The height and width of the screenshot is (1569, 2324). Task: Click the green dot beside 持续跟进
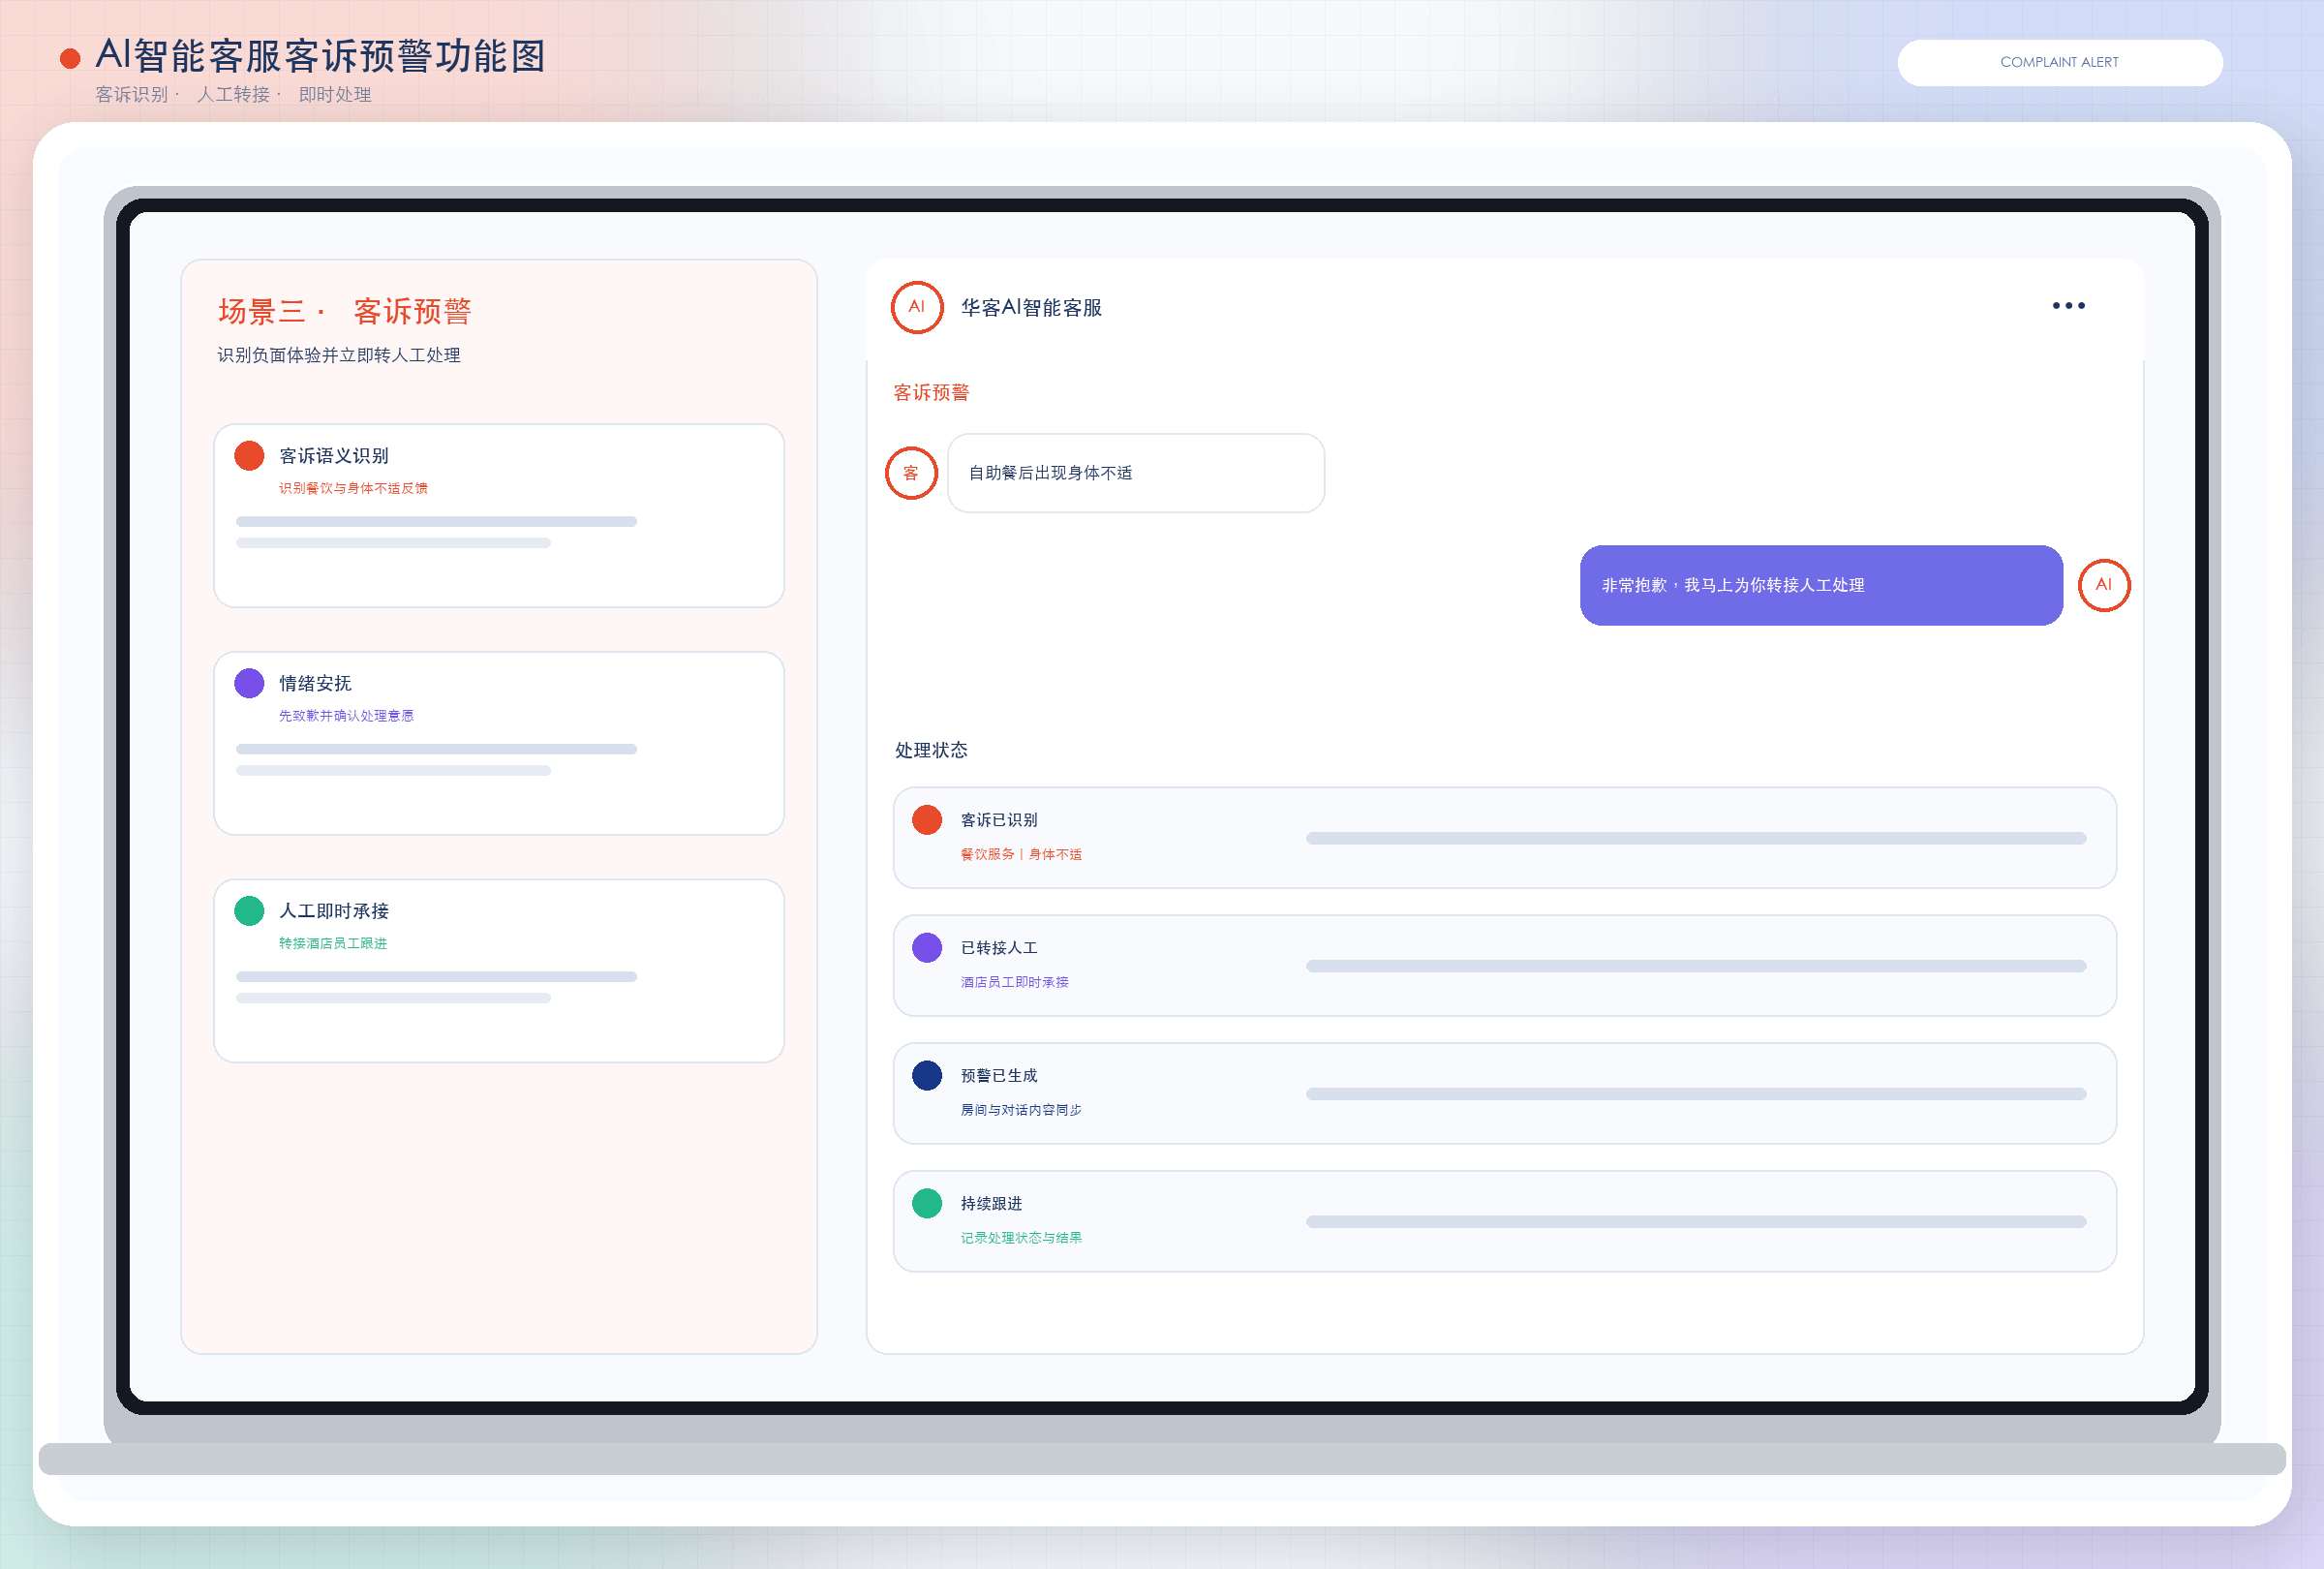(927, 1203)
